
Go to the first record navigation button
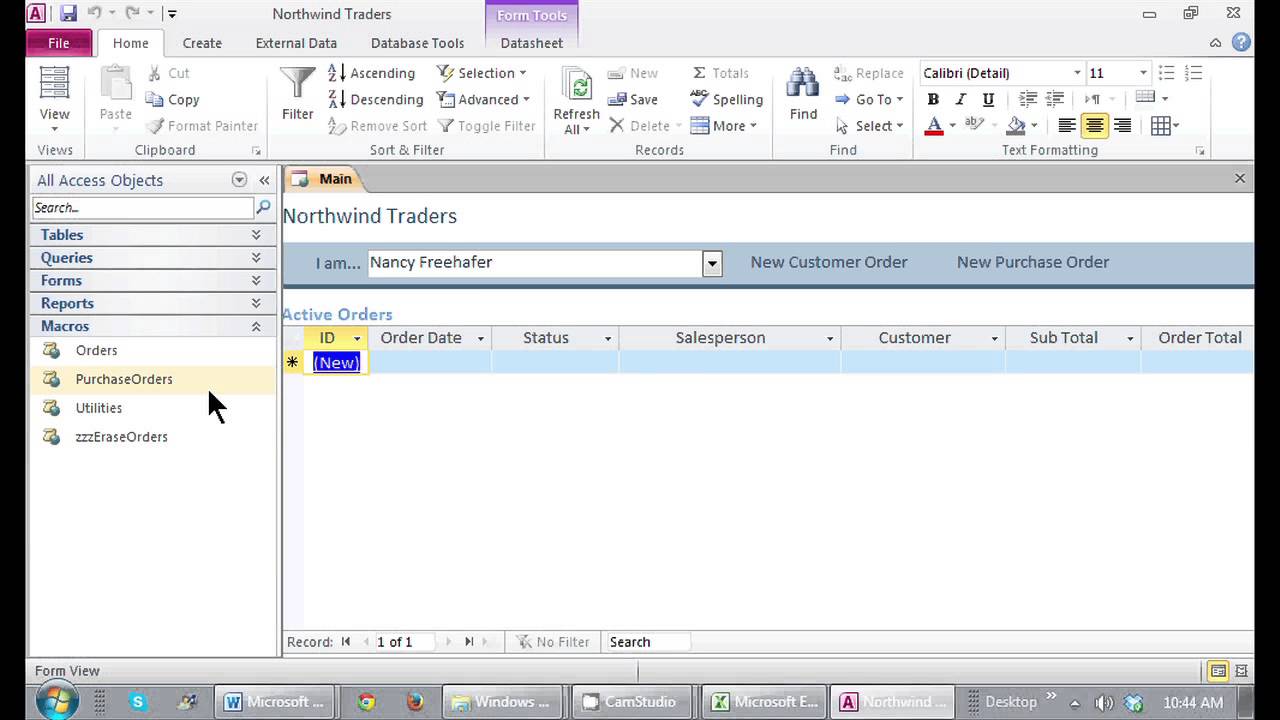click(346, 642)
